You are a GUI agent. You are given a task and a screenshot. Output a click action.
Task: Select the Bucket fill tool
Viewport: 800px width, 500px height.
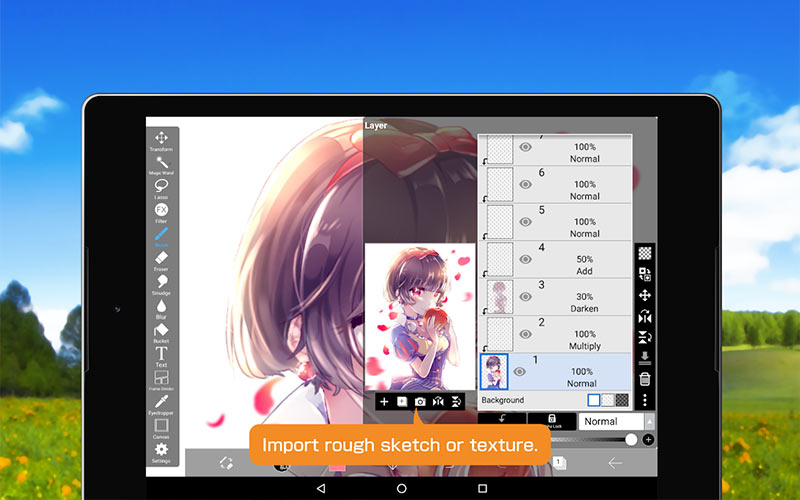[161, 332]
